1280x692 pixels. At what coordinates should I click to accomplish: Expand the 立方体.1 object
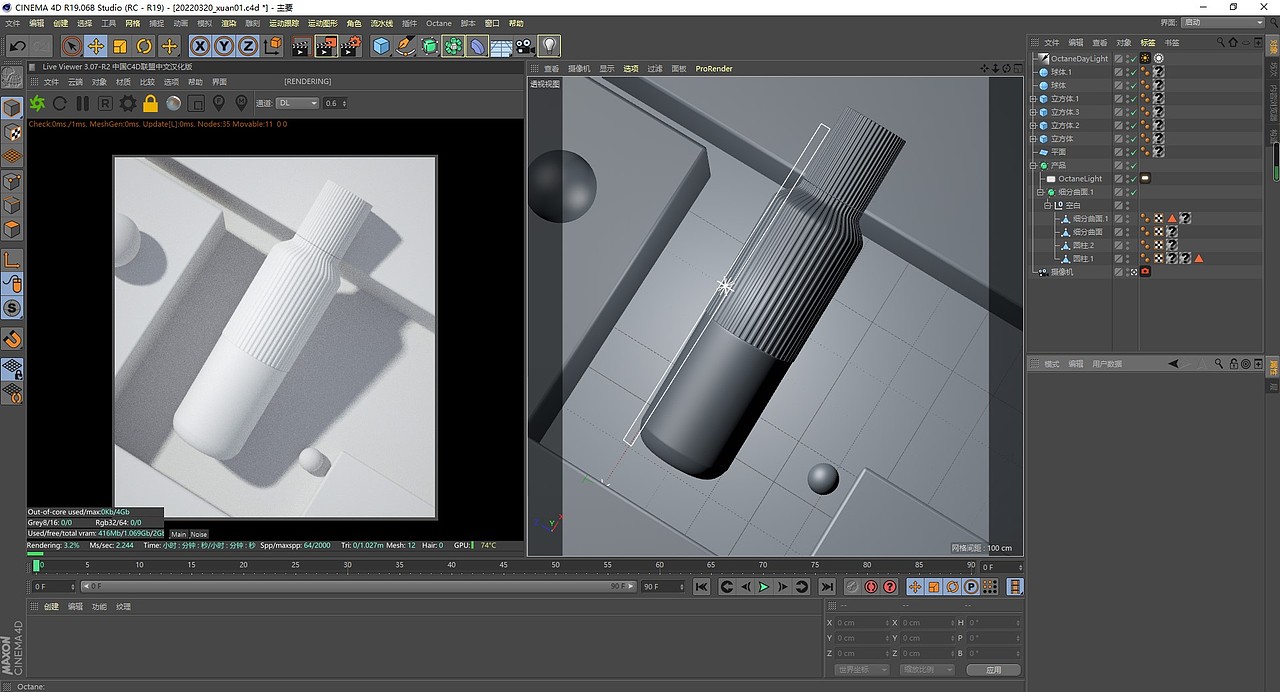pos(1033,99)
